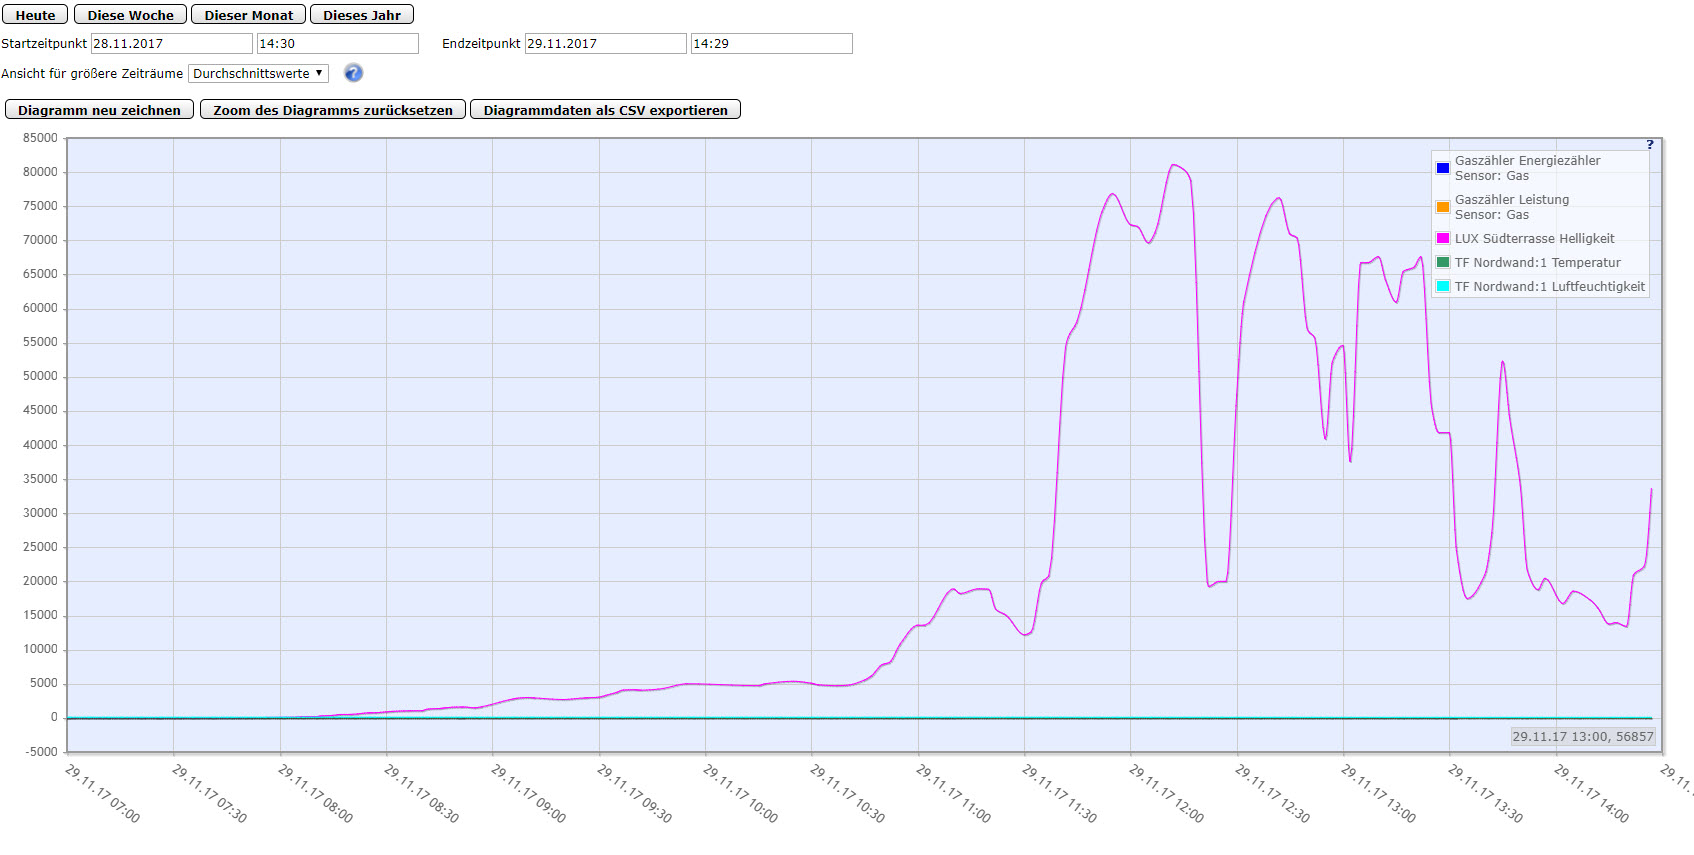Export data with Diagrammdaten als CSV exportieren
Screen dimensions: 1694x855
(x=605, y=110)
